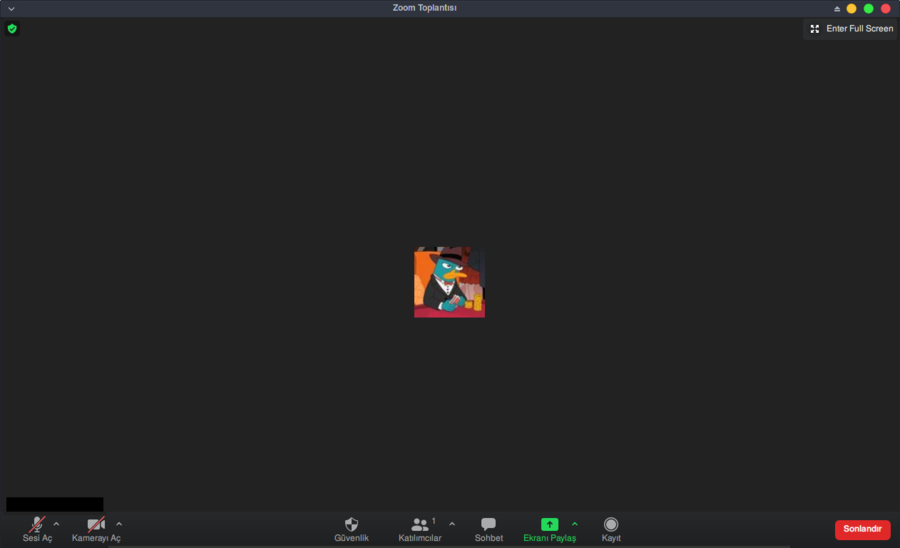End the meeting with Sonlandır

point(862,529)
